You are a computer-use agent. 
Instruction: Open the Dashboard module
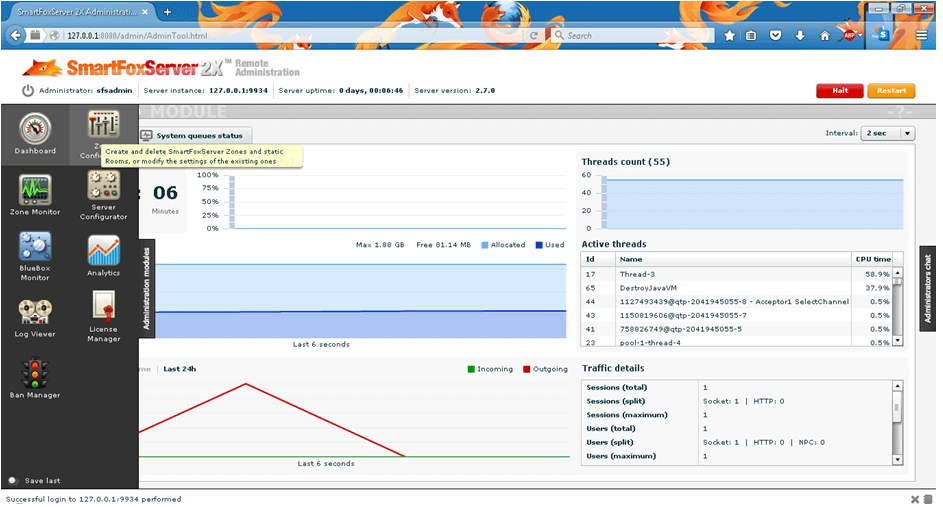tap(35, 134)
